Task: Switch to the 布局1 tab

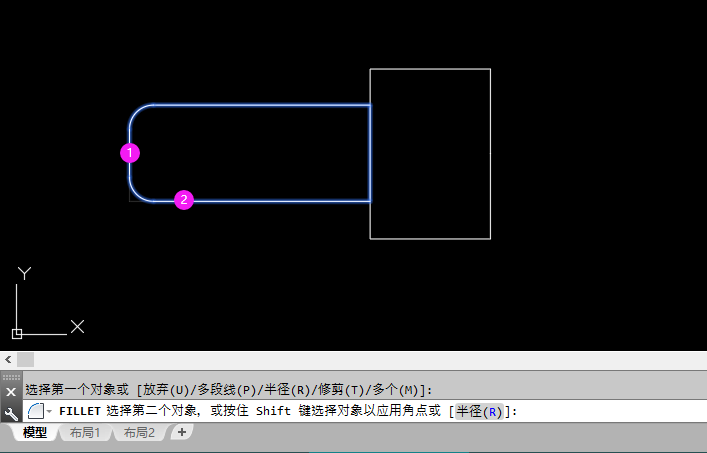Action: coord(85,433)
